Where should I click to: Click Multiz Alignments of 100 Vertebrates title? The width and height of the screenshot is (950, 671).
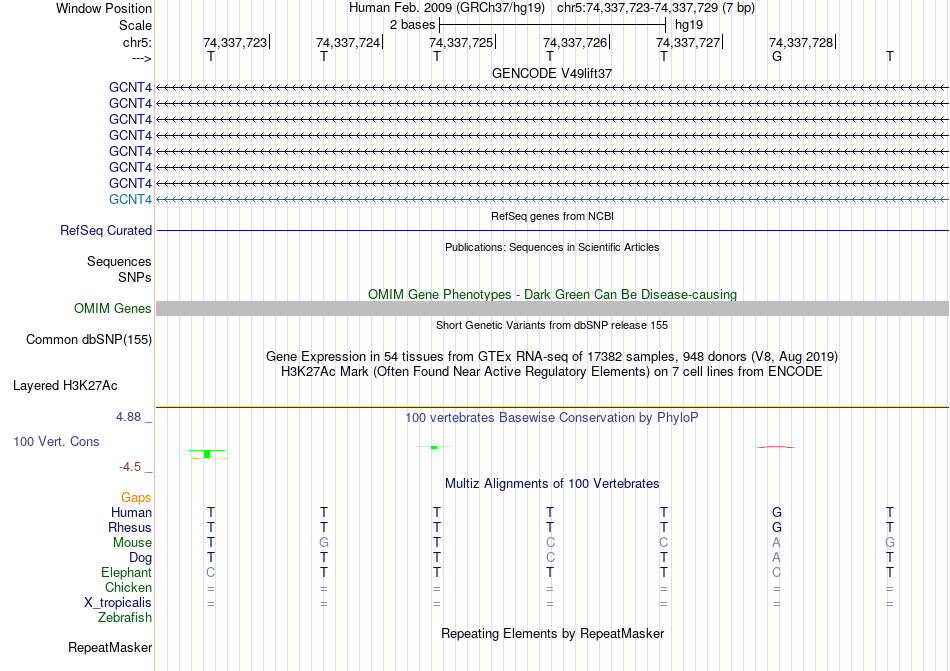coord(552,483)
